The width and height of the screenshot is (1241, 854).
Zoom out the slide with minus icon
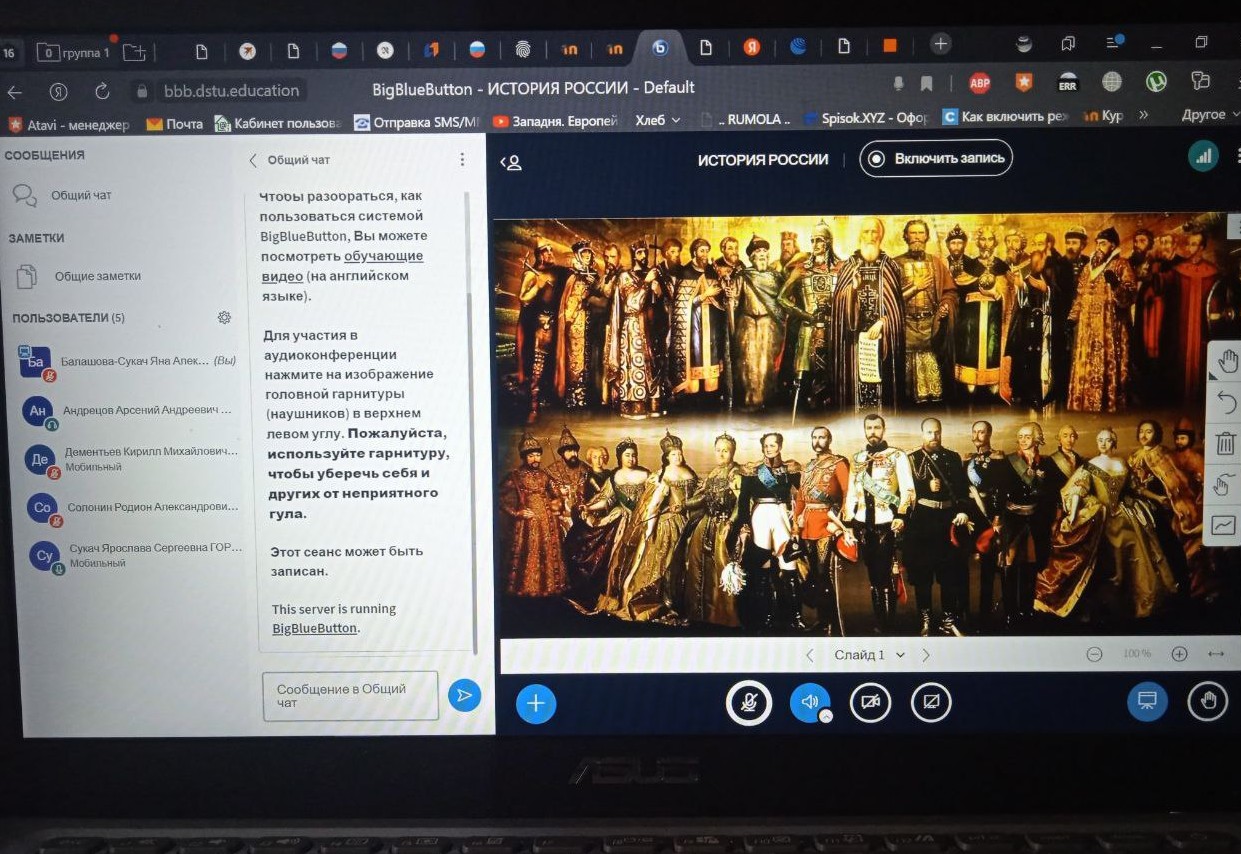pos(1094,654)
